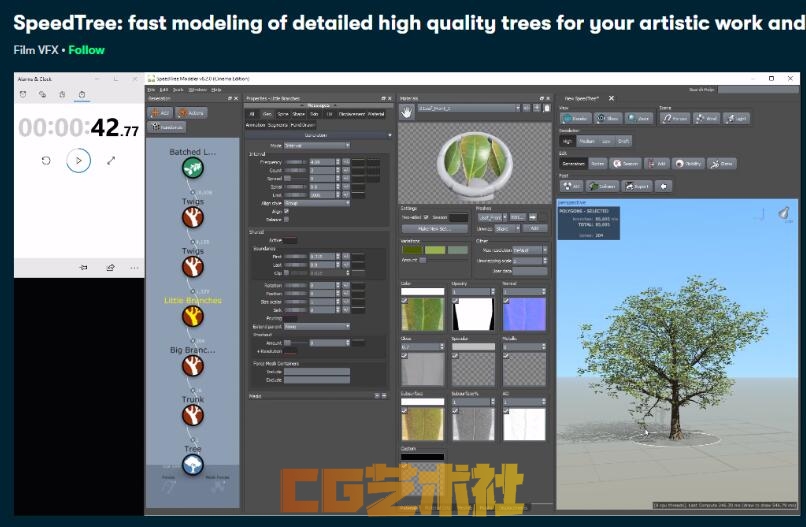This screenshot has height=527, width=806.
Task: Click the Add generator button
Action: (x=160, y=113)
